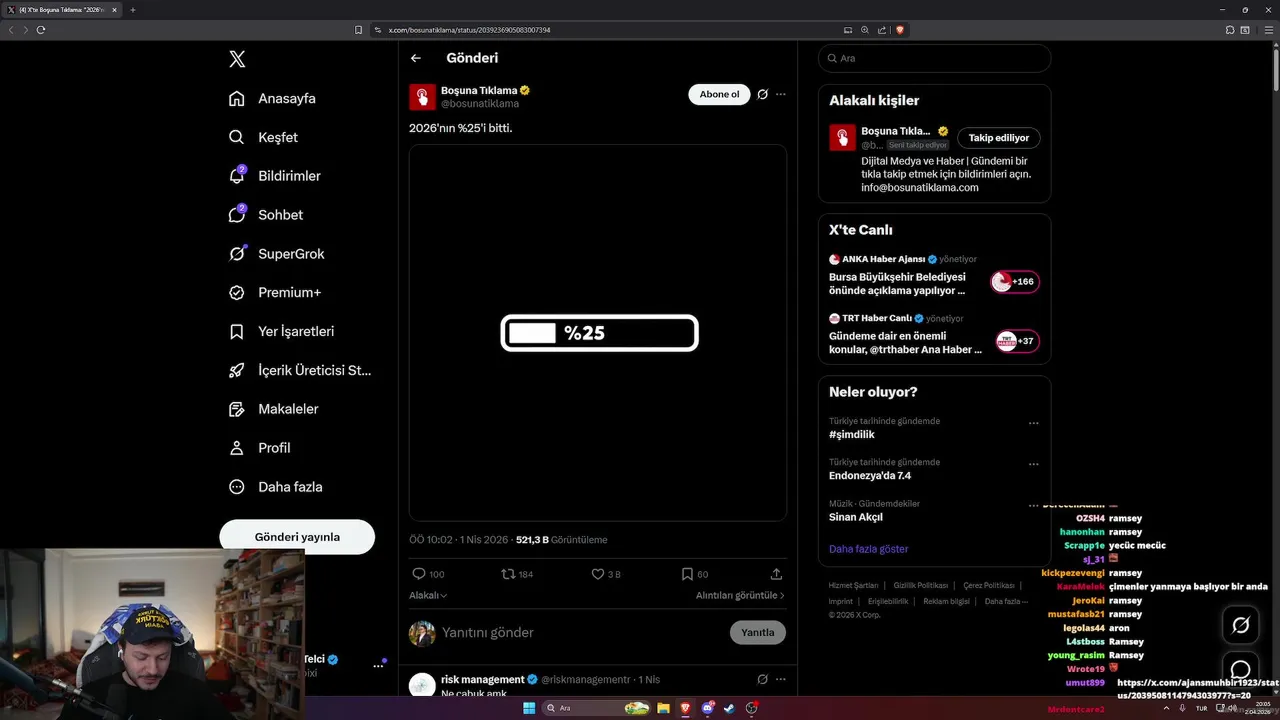Open SuperGrok from the sidebar
This screenshot has width=1280, height=720.
pos(276,254)
